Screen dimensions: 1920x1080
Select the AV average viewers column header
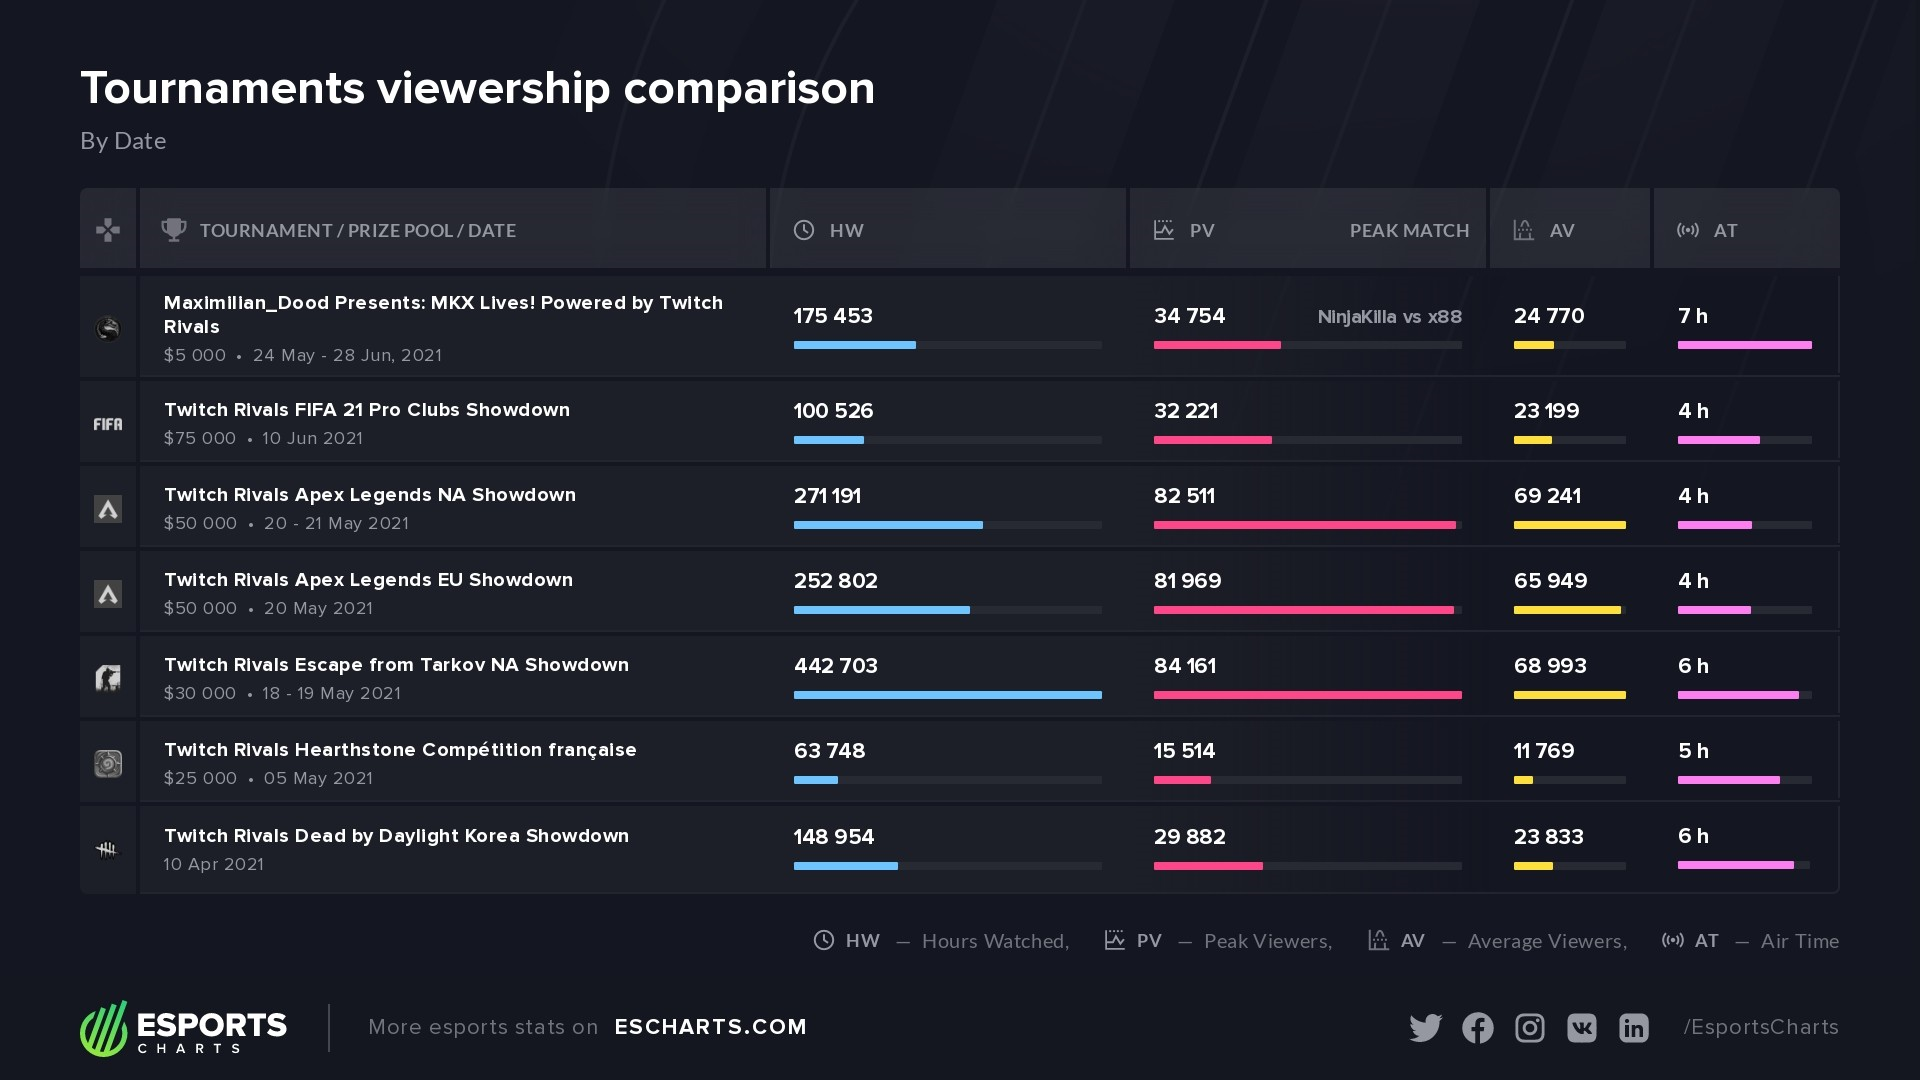(x=1561, y=230)
